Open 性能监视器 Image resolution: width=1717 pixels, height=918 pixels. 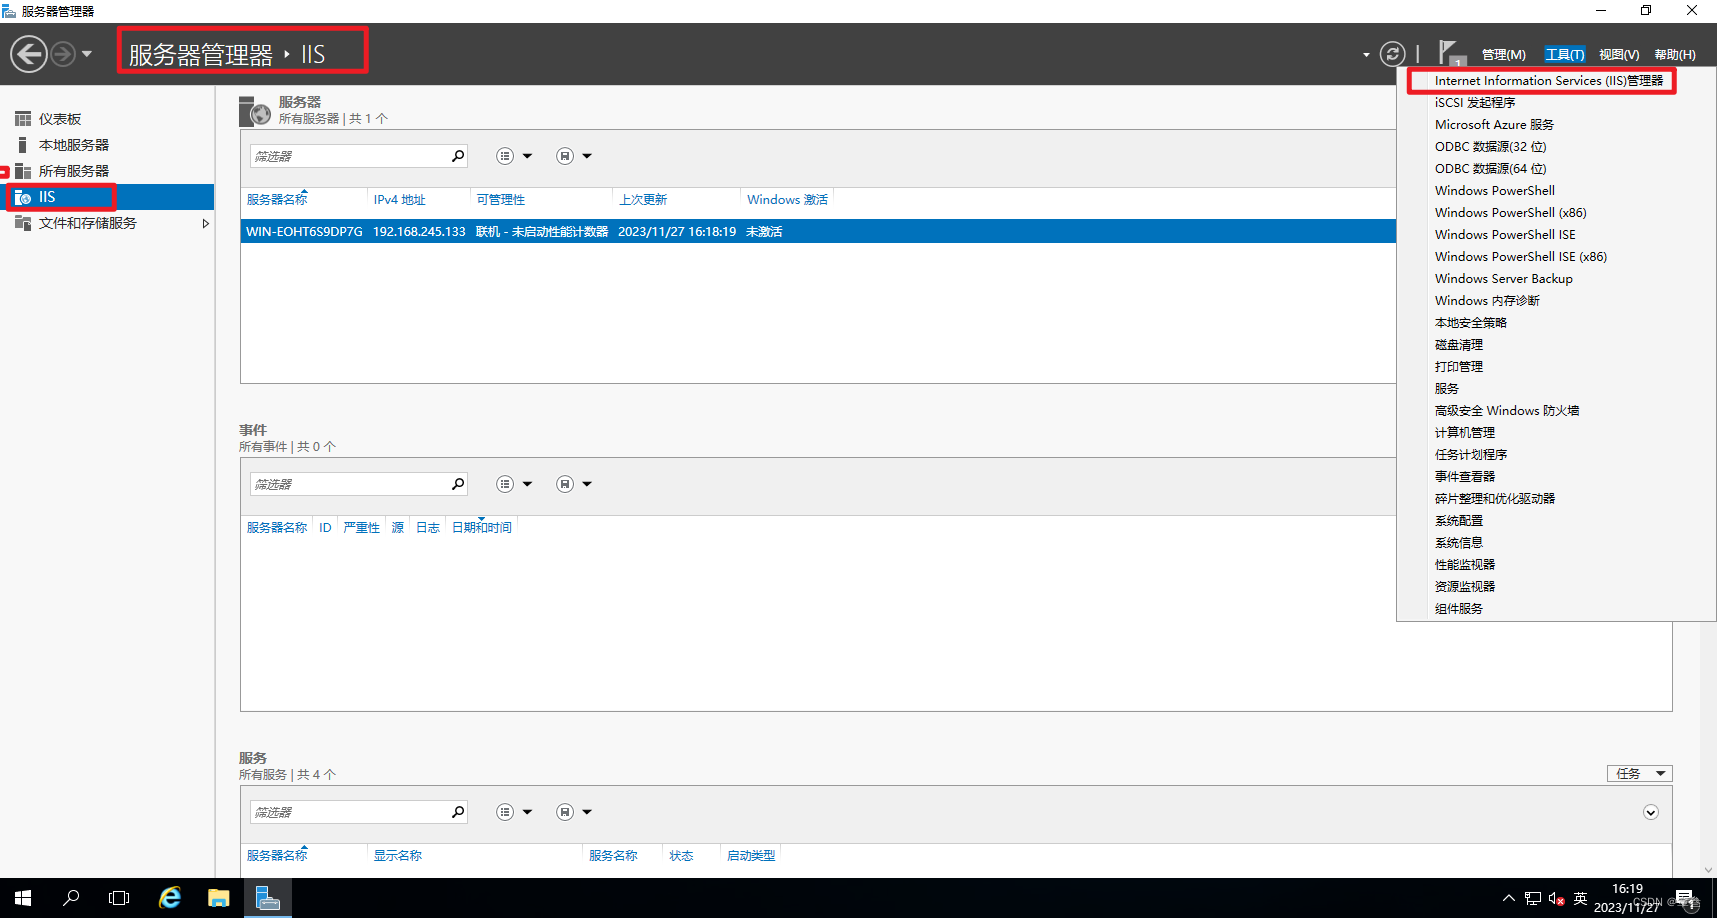[x=1465, y=565]
